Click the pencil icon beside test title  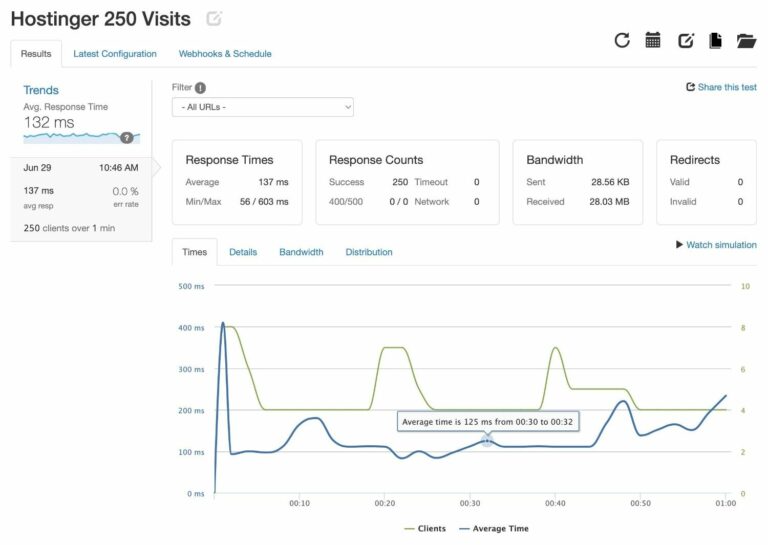(x=213, y=19)
